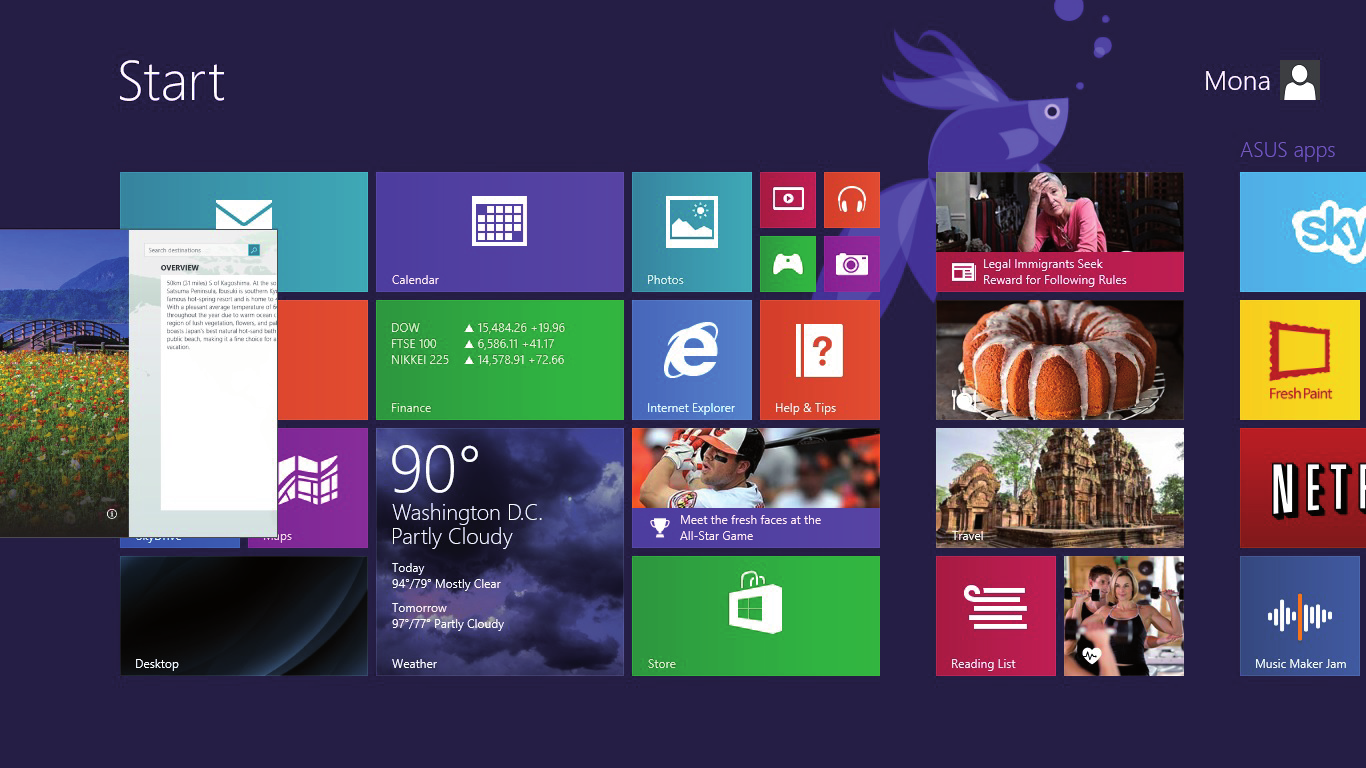Open the Finance tile with stock indices
The height and width of the screenshot is (768, 1366).
(500, 360)
